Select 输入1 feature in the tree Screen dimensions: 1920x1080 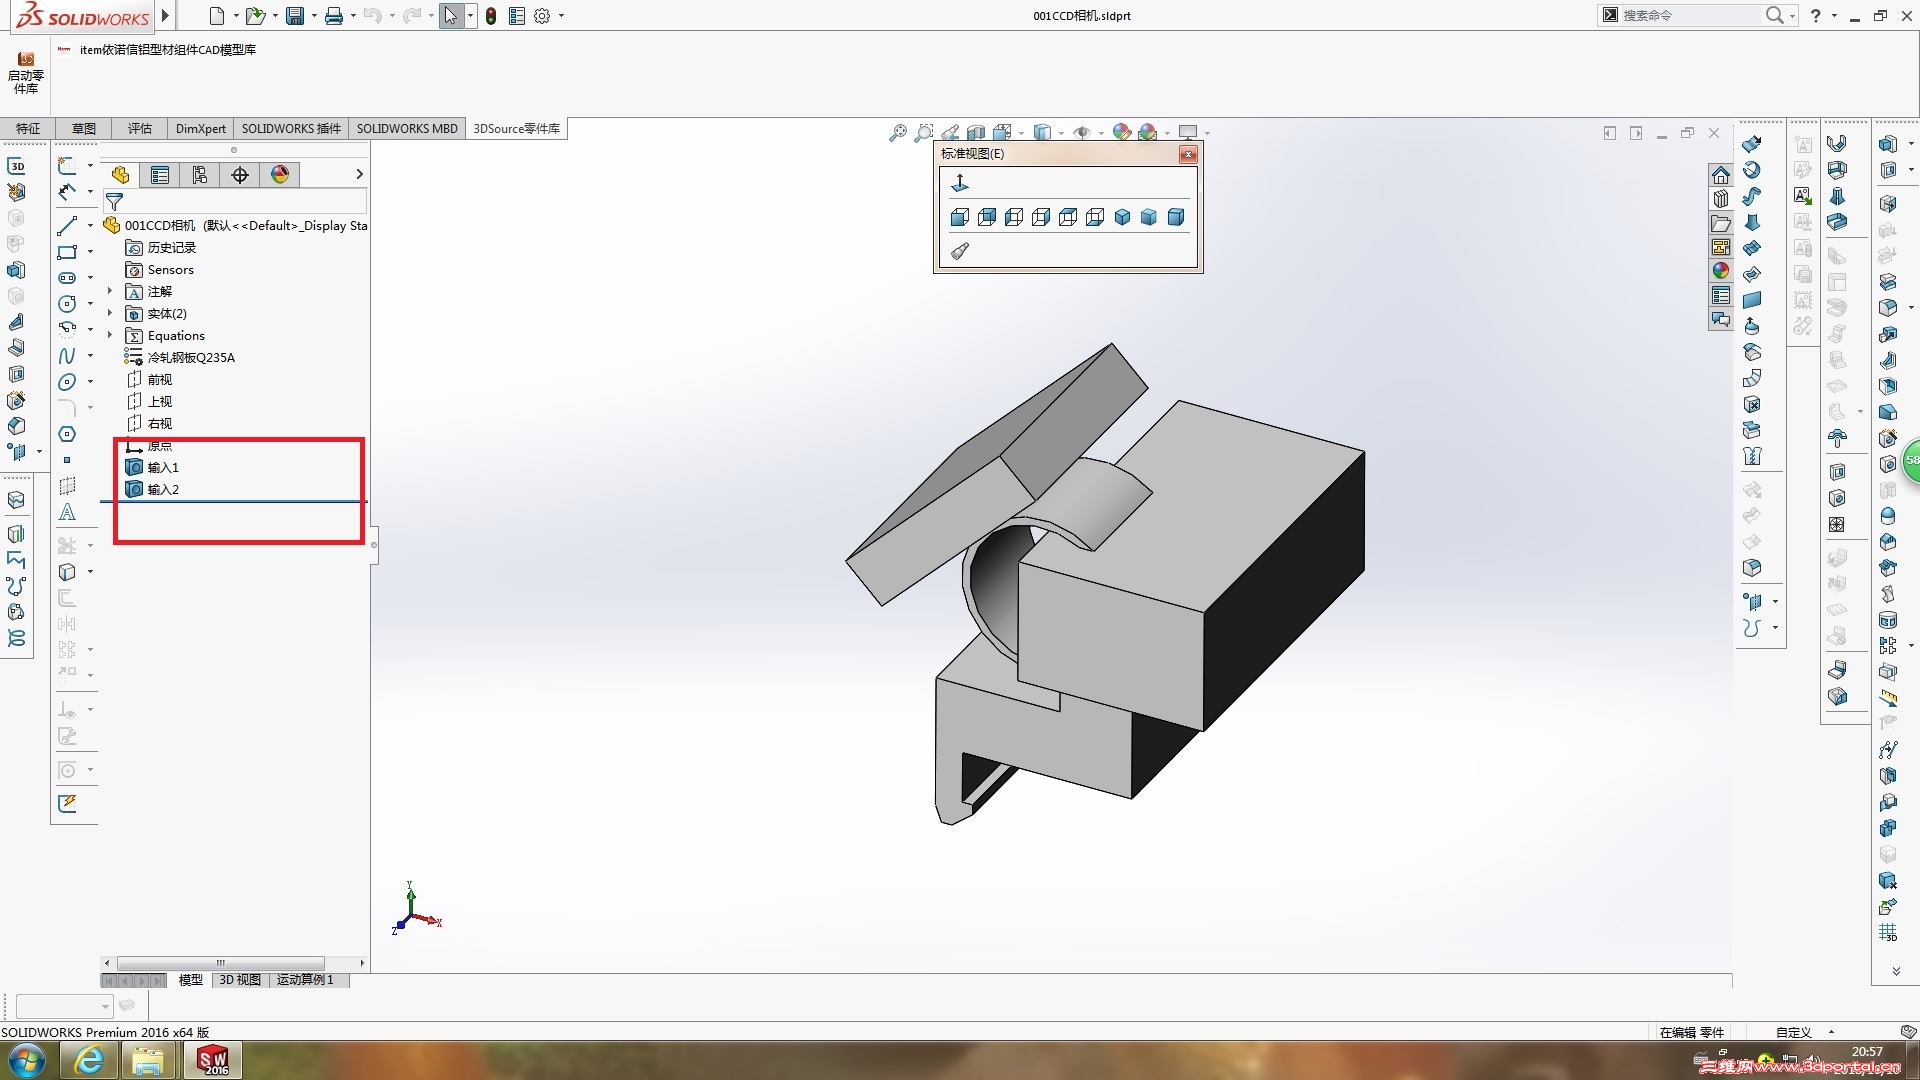[x=163, y=467]
